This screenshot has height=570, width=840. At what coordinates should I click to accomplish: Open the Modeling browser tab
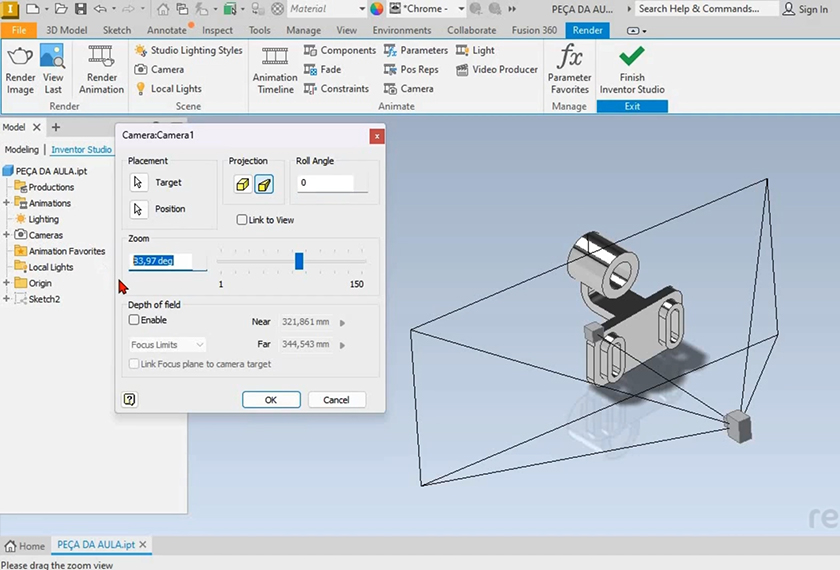tap(22, 150)
